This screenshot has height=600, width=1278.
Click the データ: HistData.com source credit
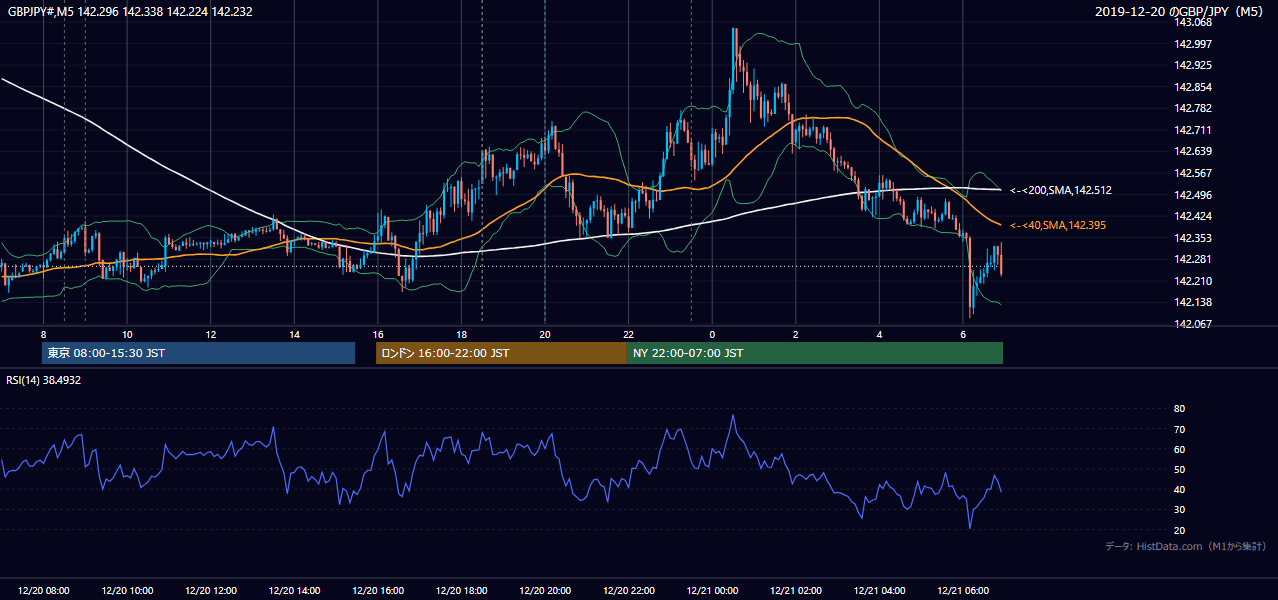[x=1186, y=546]
